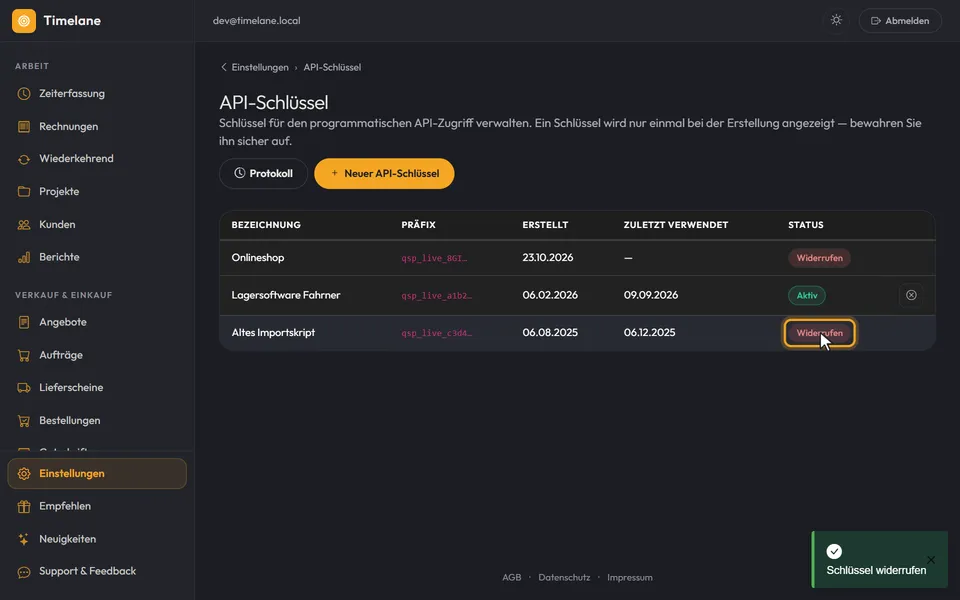
Task: Click the Widerrufen badge for Onlineshop
Action: 819,258
